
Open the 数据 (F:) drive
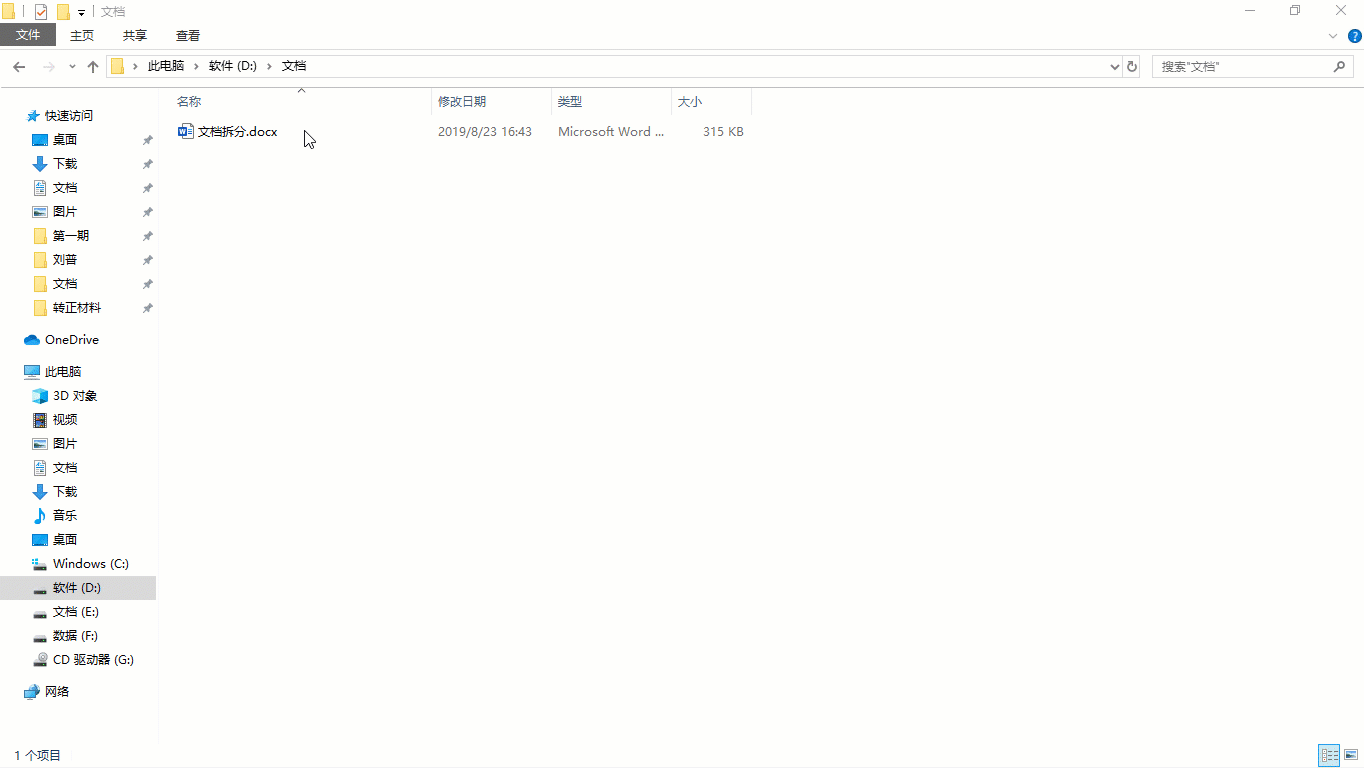pos(75,636)
